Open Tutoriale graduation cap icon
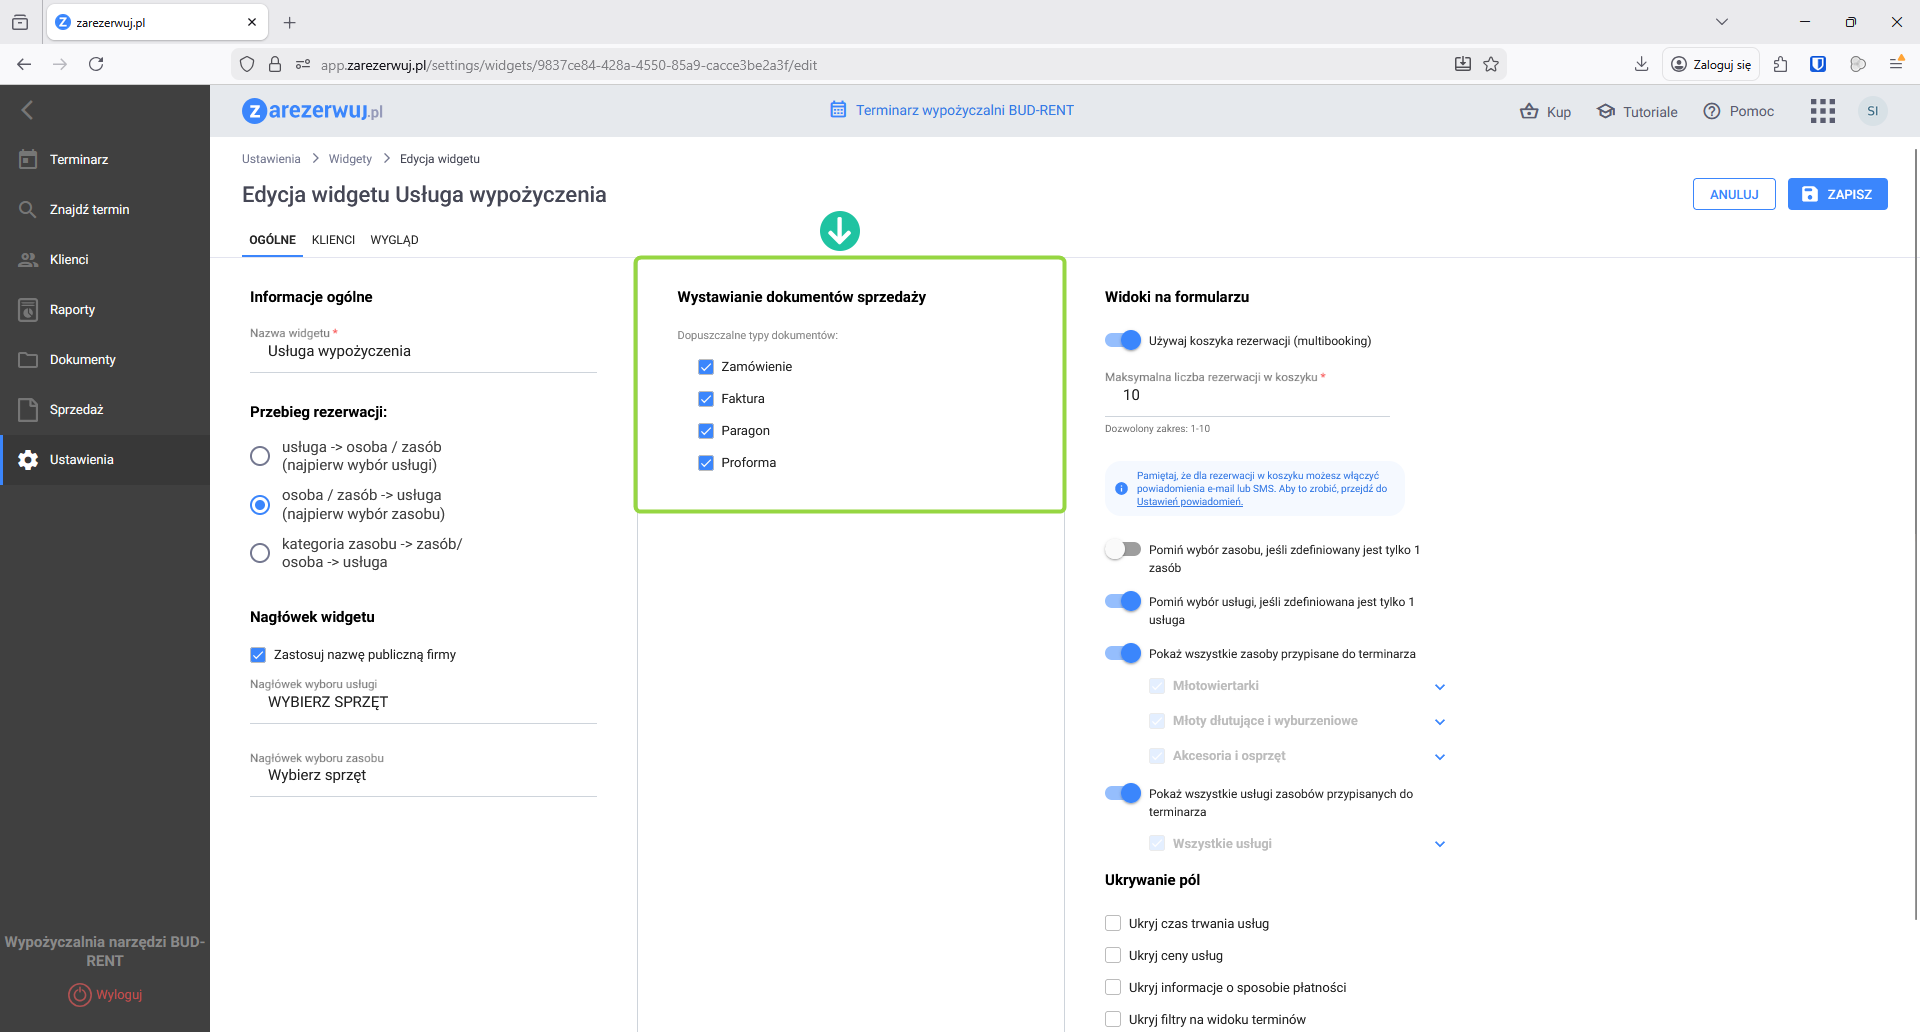 click(x=1606, y=111)
